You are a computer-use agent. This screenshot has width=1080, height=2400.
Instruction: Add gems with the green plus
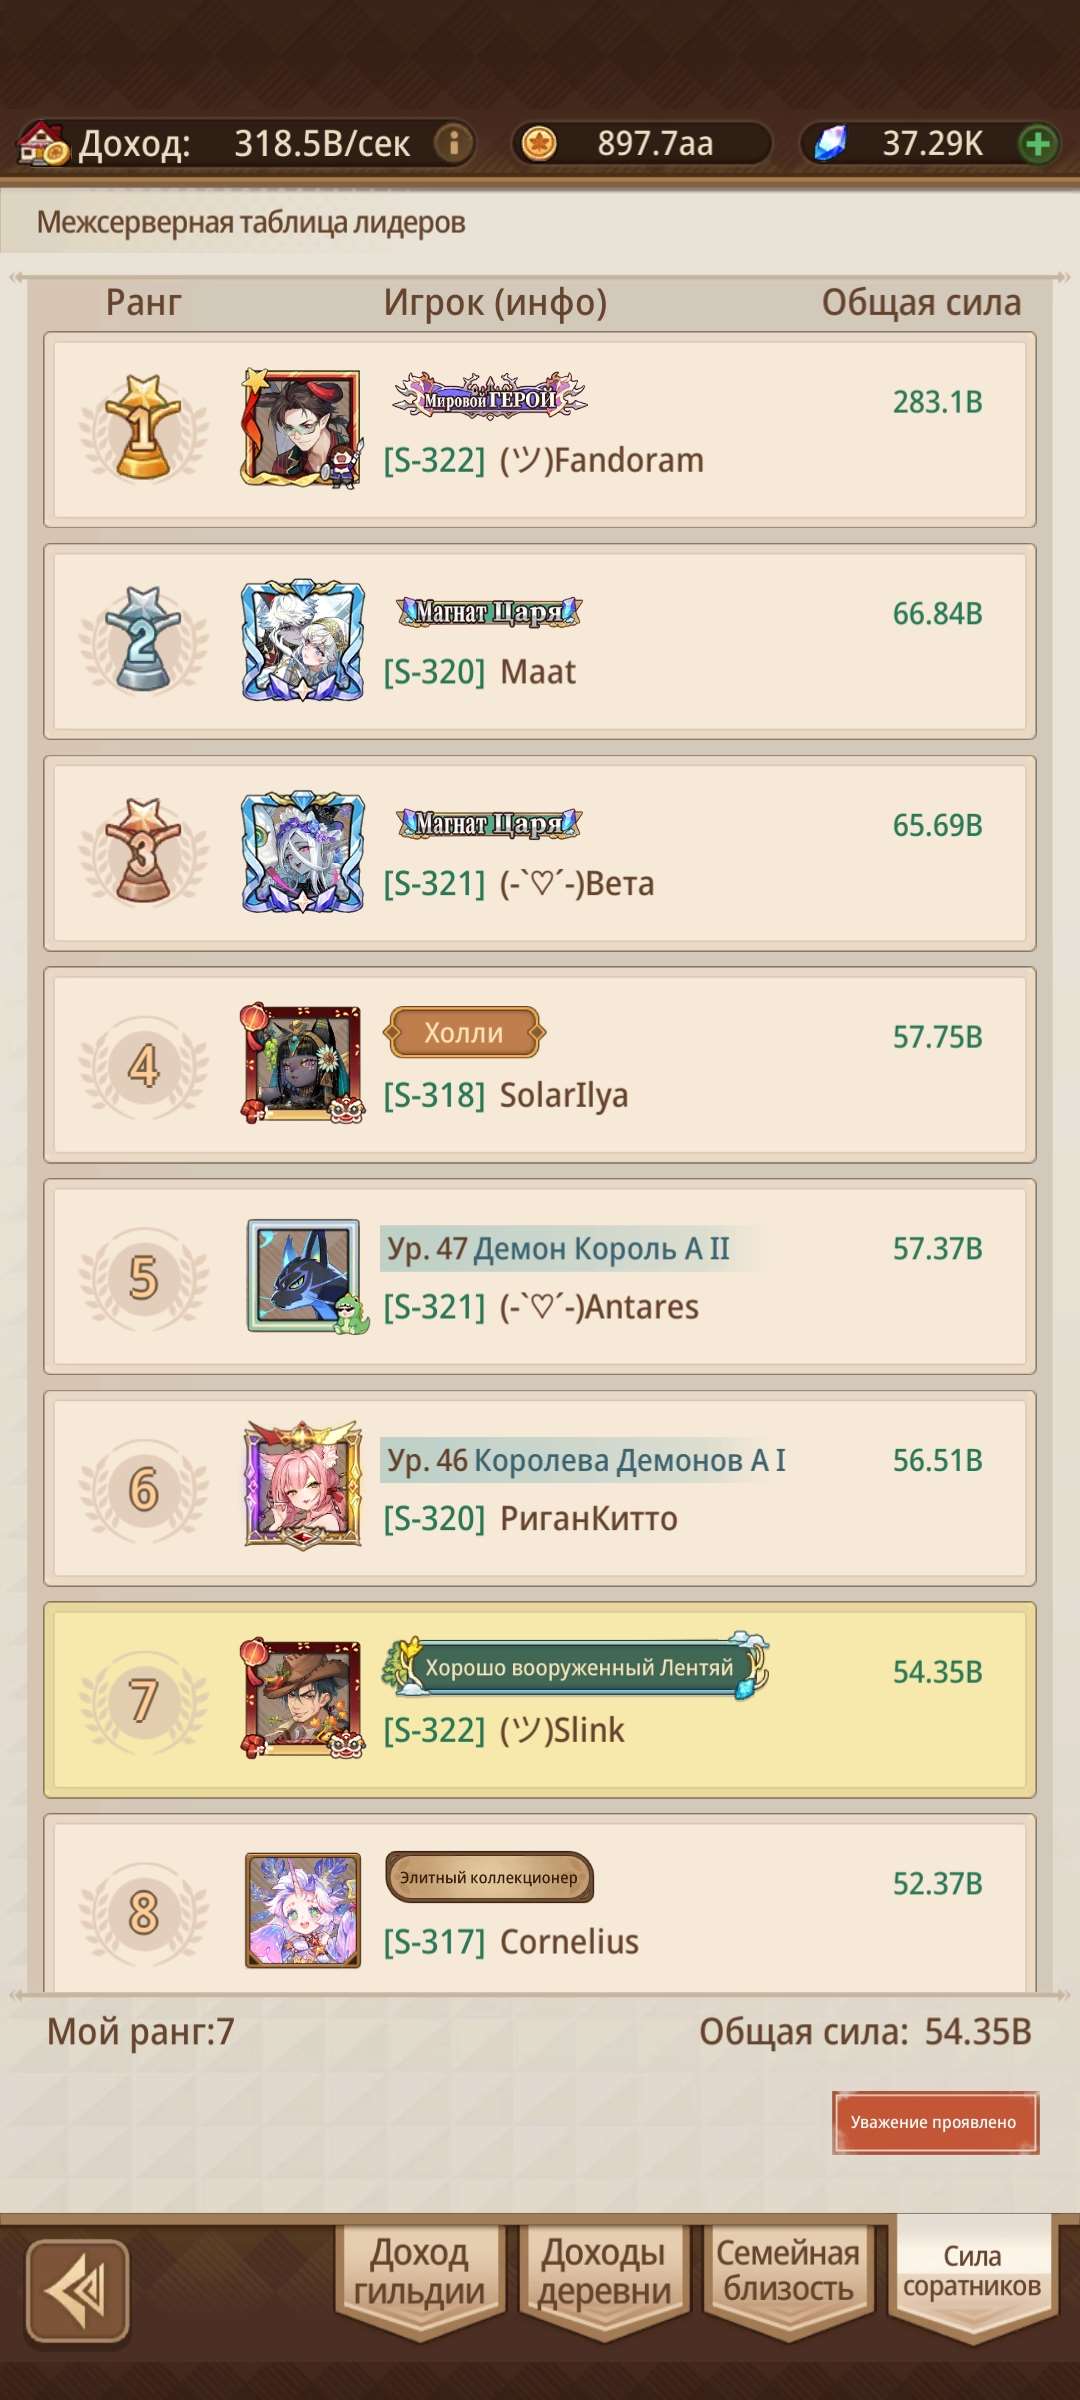coord(1038,143)
